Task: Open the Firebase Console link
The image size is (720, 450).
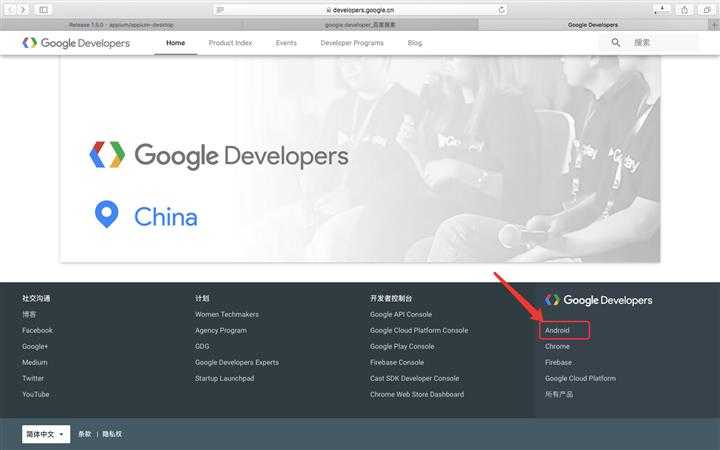Action: coord(397,363)
